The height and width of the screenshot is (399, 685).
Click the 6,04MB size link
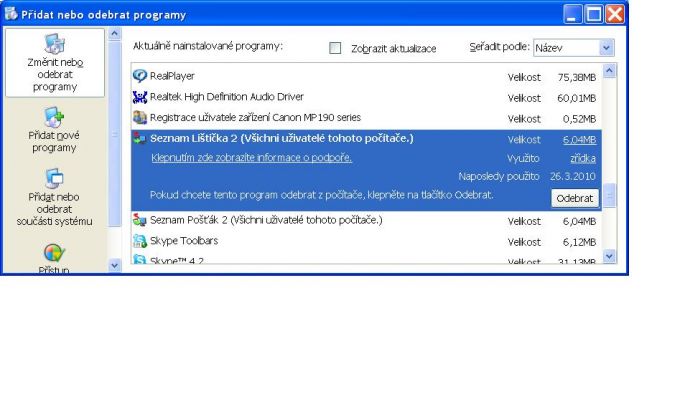pos(579,140)
